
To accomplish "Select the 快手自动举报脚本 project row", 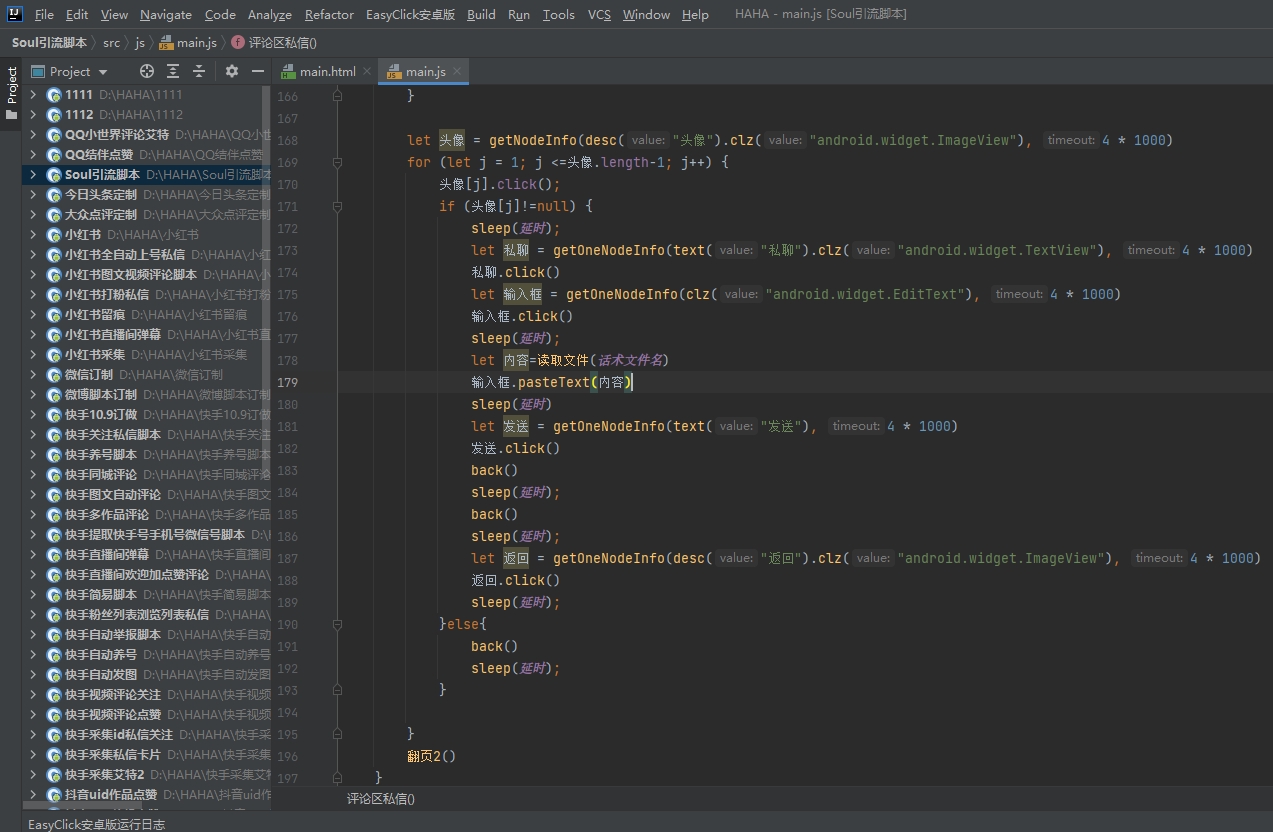I will [146, 635].
